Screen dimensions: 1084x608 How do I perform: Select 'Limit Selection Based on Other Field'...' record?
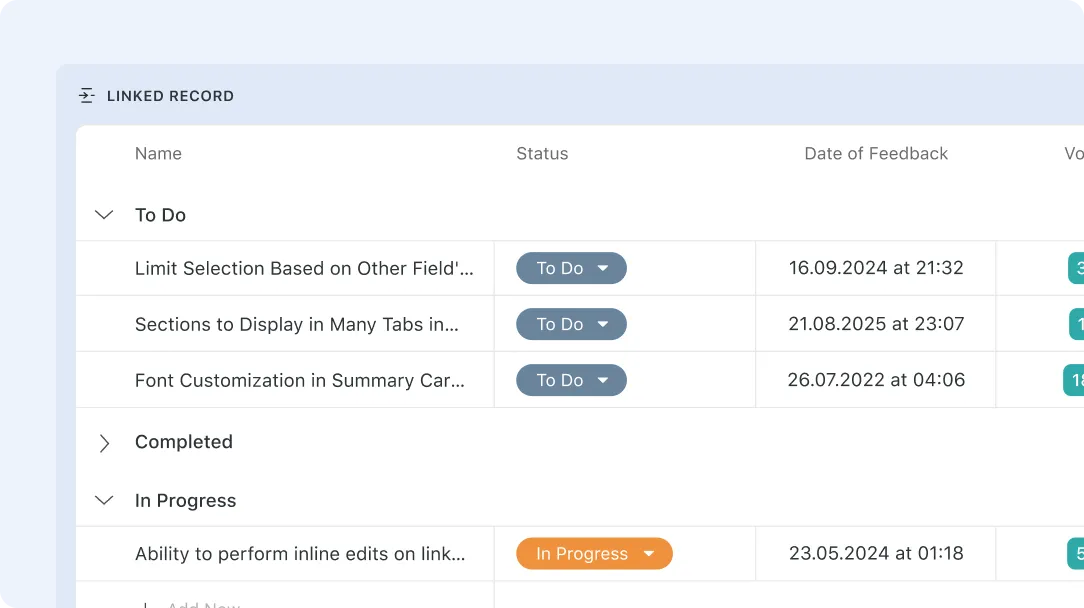[304, 268]
